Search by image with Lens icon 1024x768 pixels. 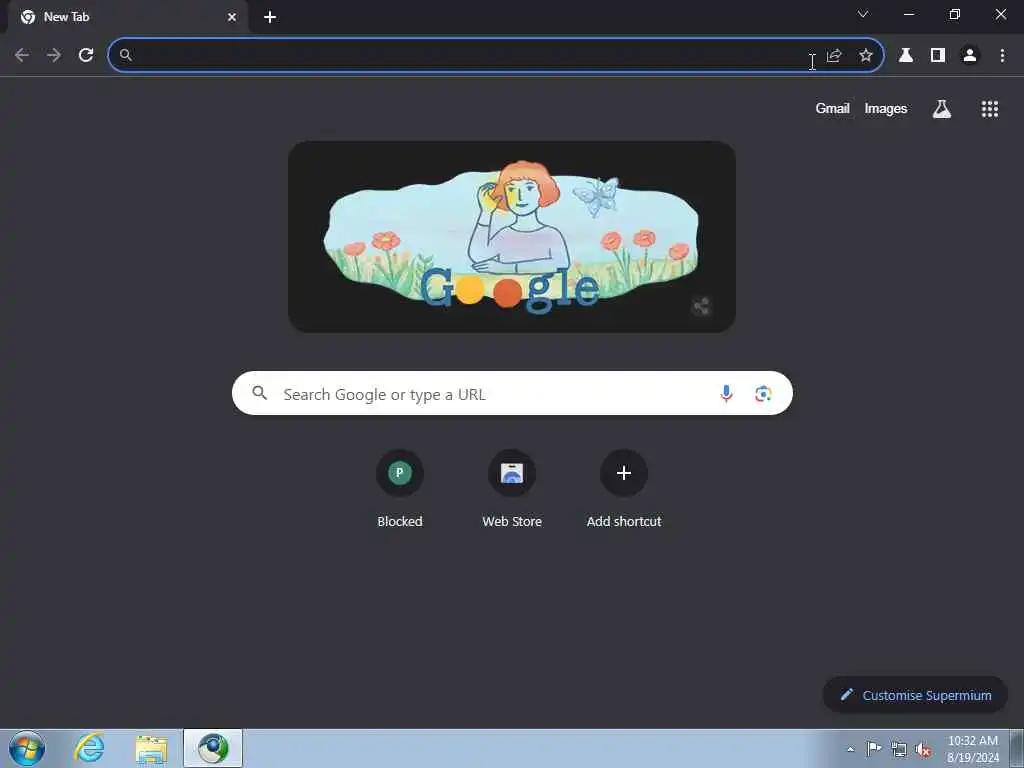763,393
